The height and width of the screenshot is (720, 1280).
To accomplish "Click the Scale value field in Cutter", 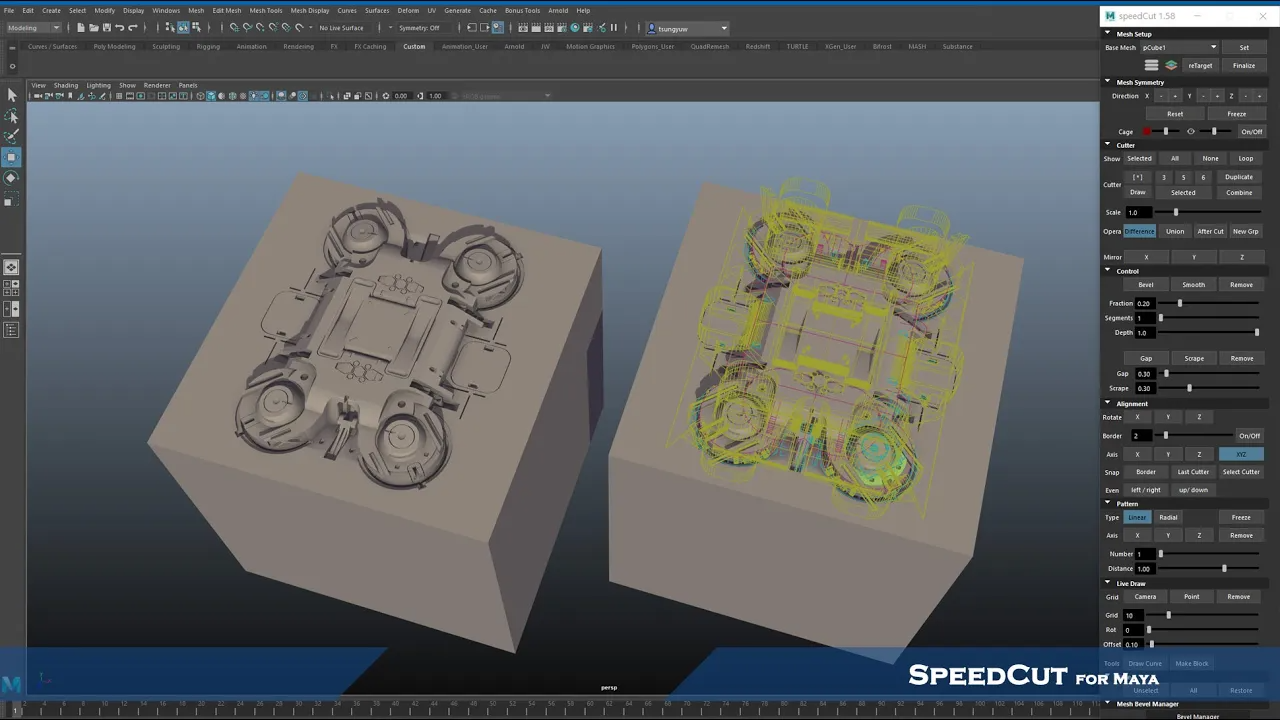I will click(x=1139, y=213).
